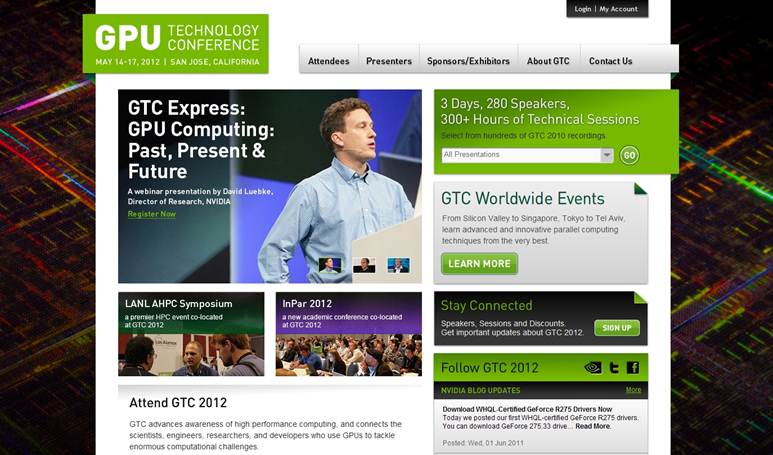
Task: Open the Contact Us menu
Action: coord(610,61)
